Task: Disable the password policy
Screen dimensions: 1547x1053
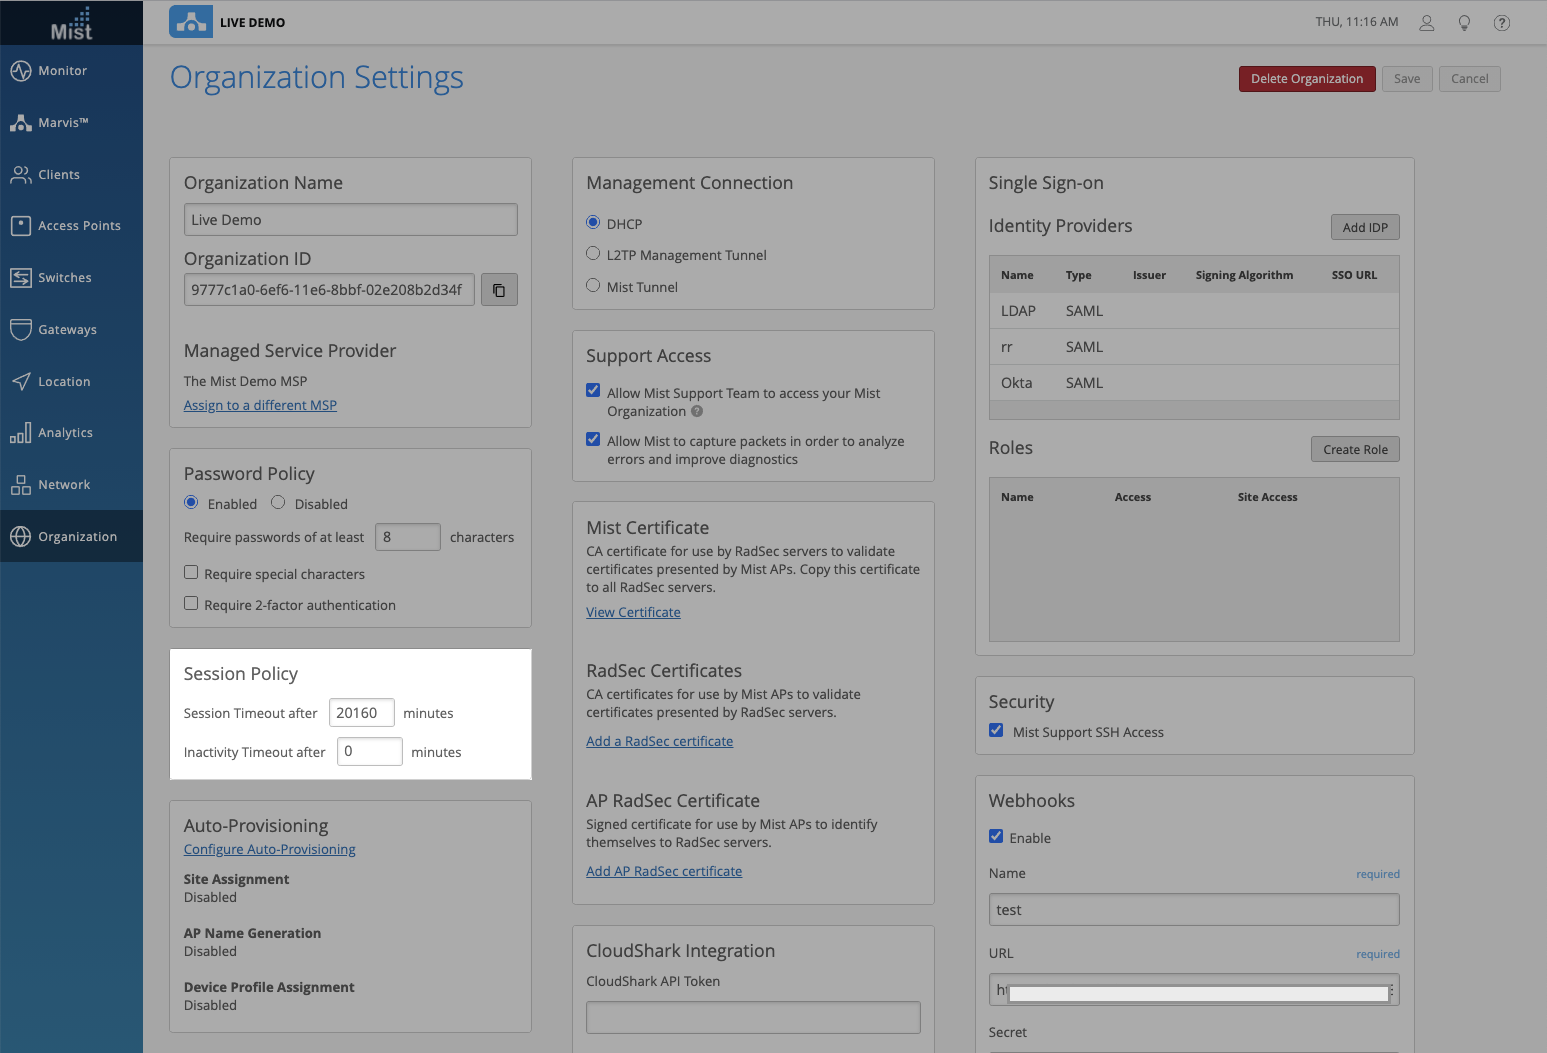Action: point(278,503)
